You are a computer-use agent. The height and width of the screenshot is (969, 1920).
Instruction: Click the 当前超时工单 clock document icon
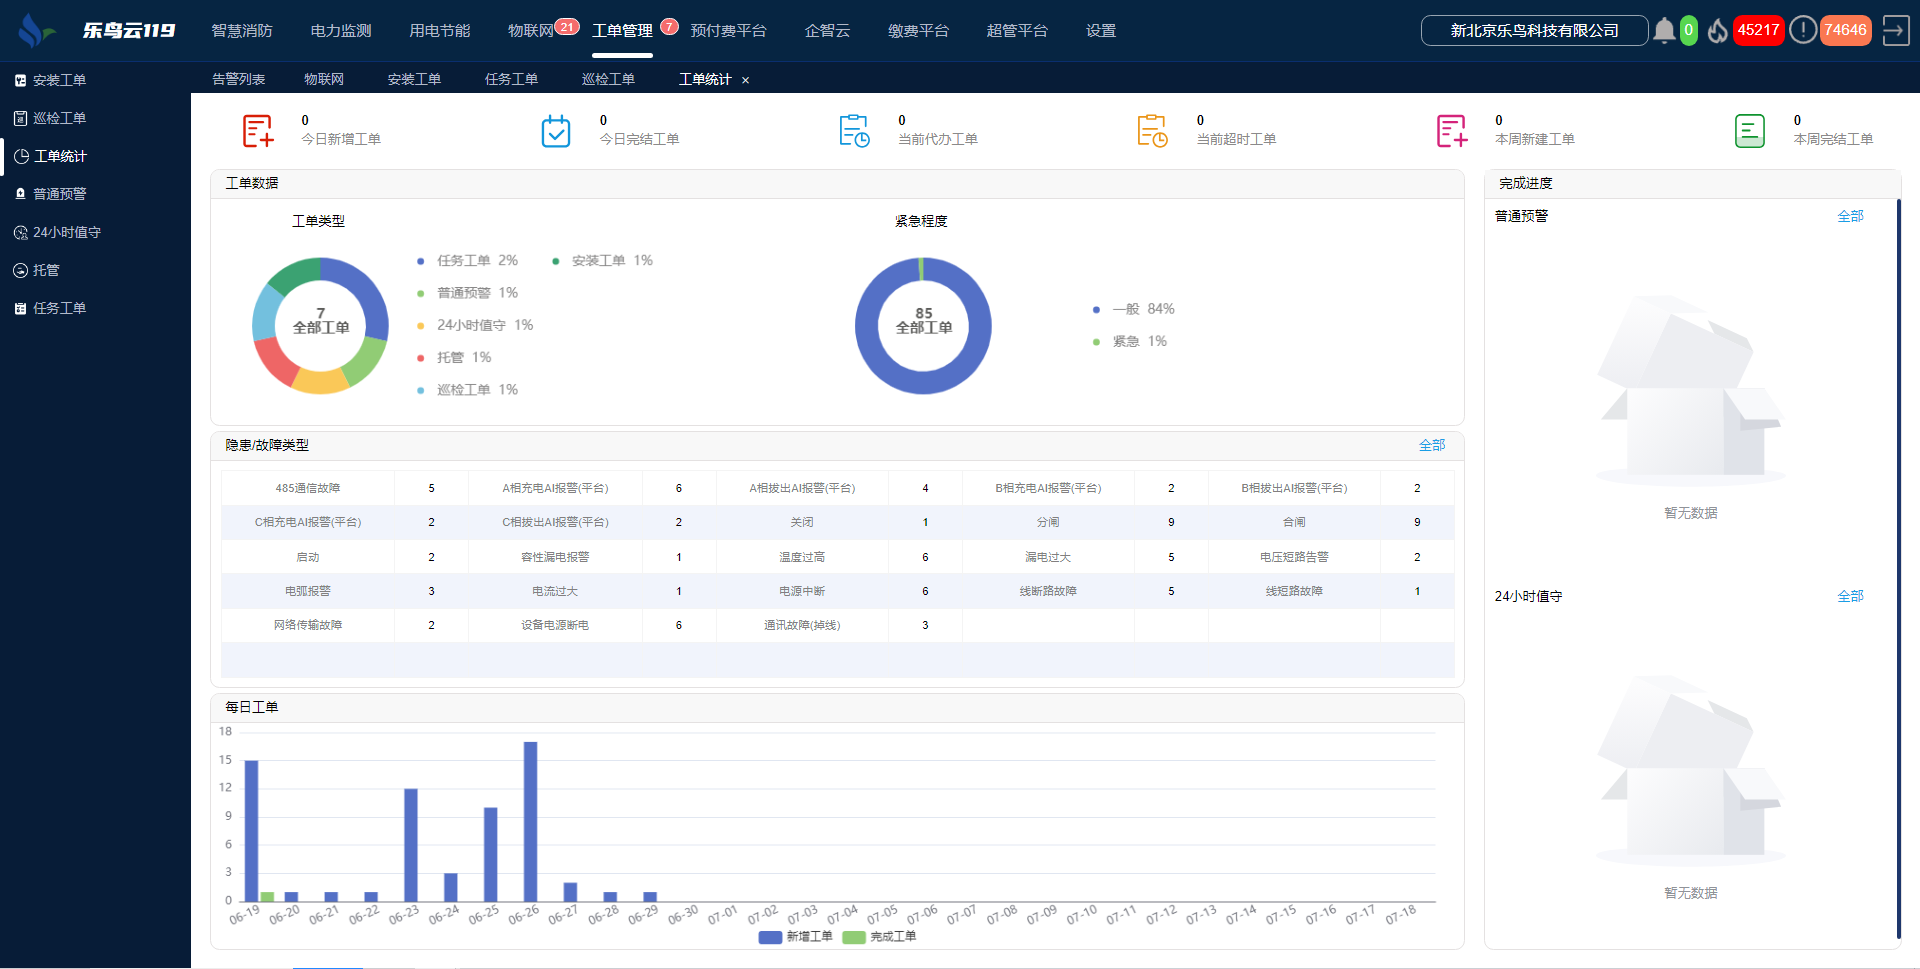(x=1152, y=131)
